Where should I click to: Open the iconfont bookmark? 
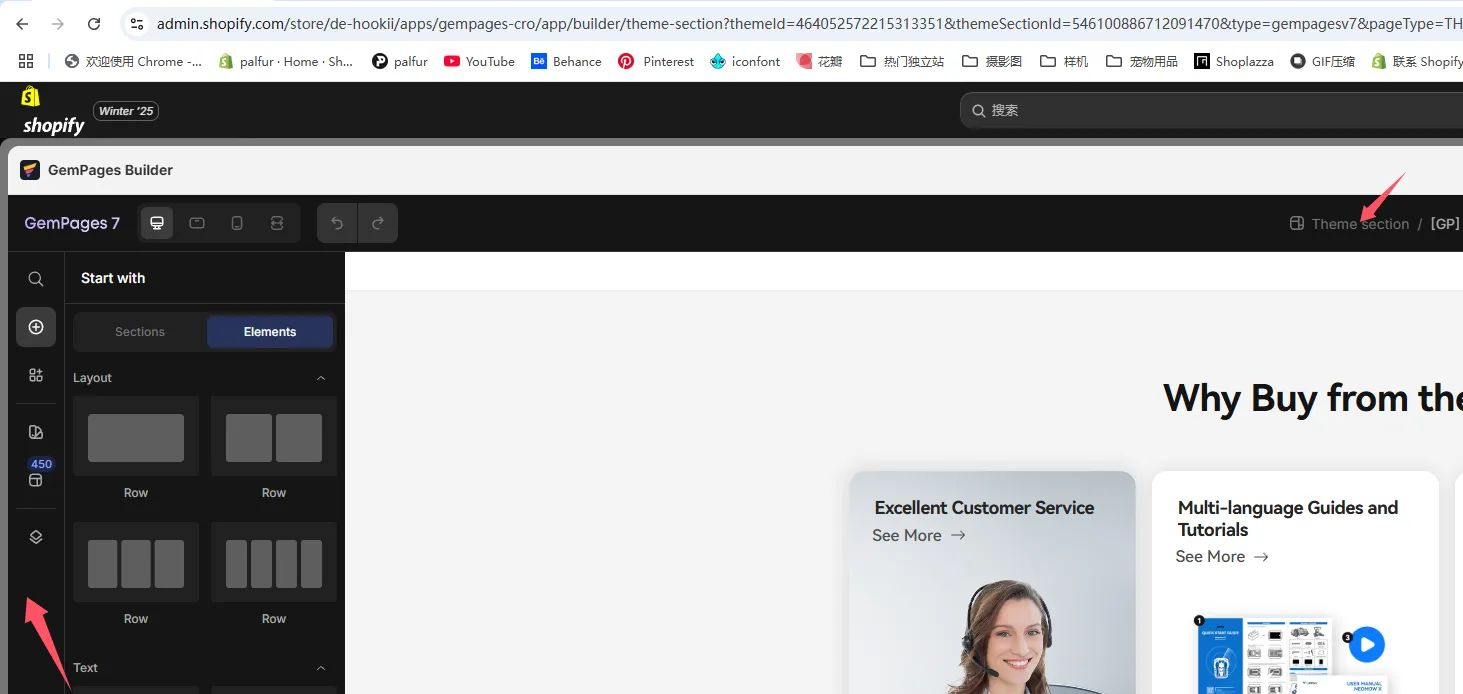(x=745, y=61)
